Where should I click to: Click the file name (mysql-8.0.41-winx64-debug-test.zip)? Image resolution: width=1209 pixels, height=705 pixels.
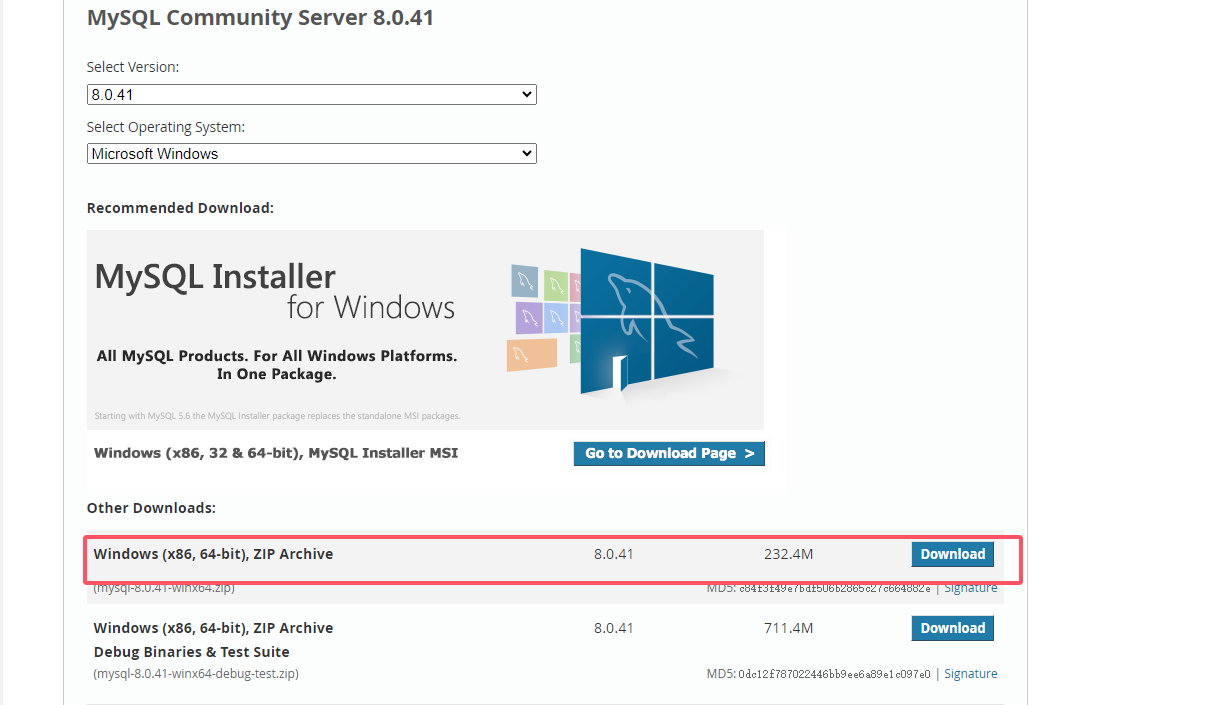pos(196,674)
